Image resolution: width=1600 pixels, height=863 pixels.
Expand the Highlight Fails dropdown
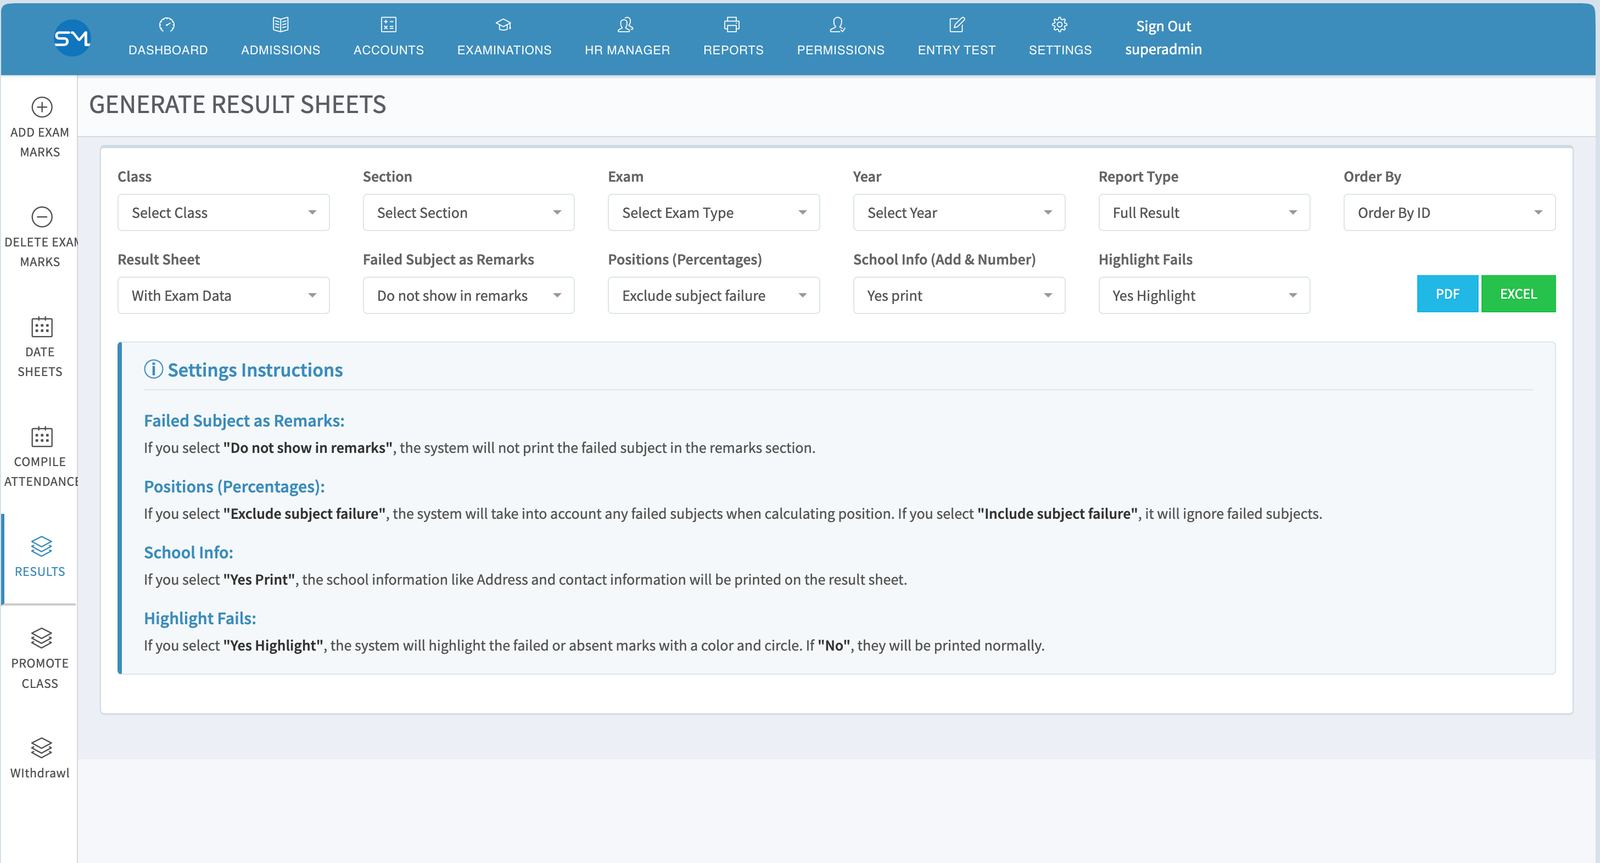1204,296
